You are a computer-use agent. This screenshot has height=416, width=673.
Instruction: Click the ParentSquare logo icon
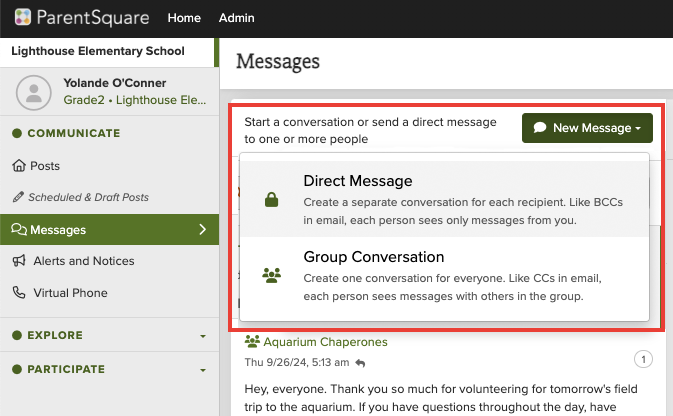pos(23,18)
